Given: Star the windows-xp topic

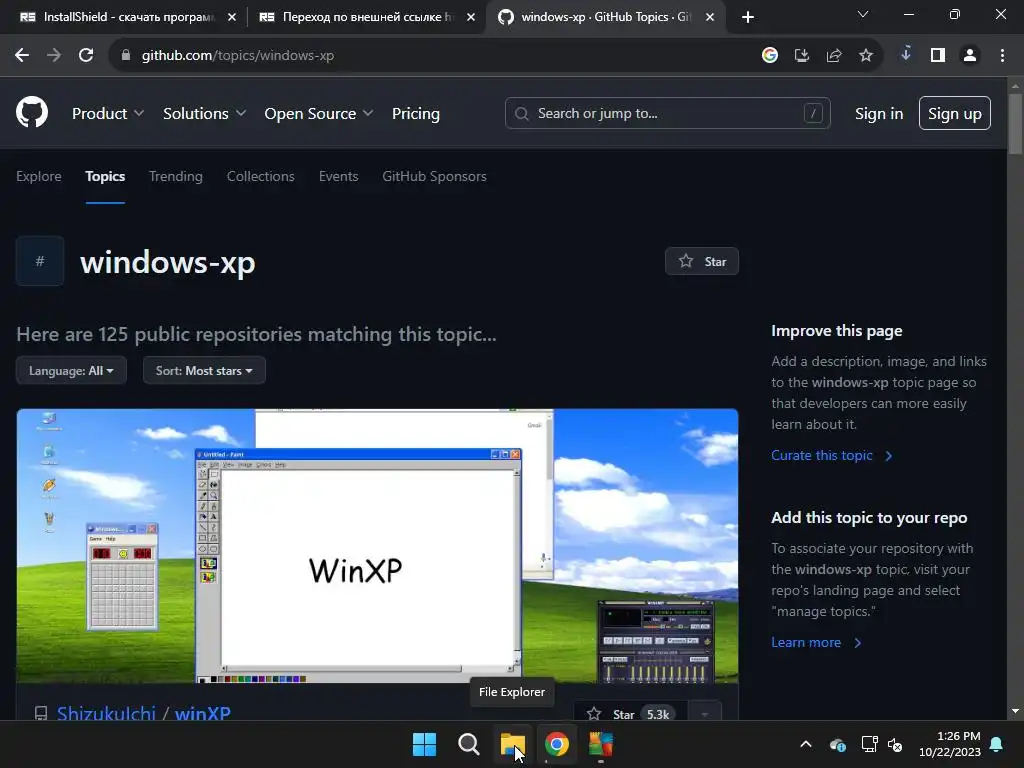Looking at the screenshot, I should pos(702,261).
